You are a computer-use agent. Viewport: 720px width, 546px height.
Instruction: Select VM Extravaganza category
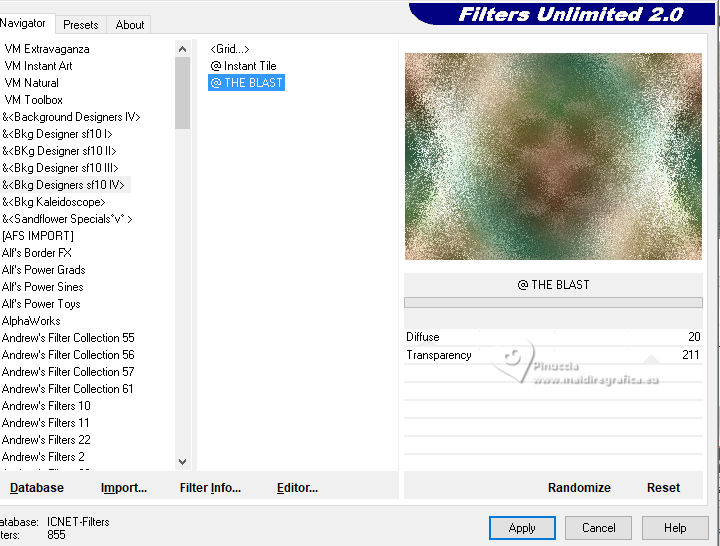tap(47, 49)
